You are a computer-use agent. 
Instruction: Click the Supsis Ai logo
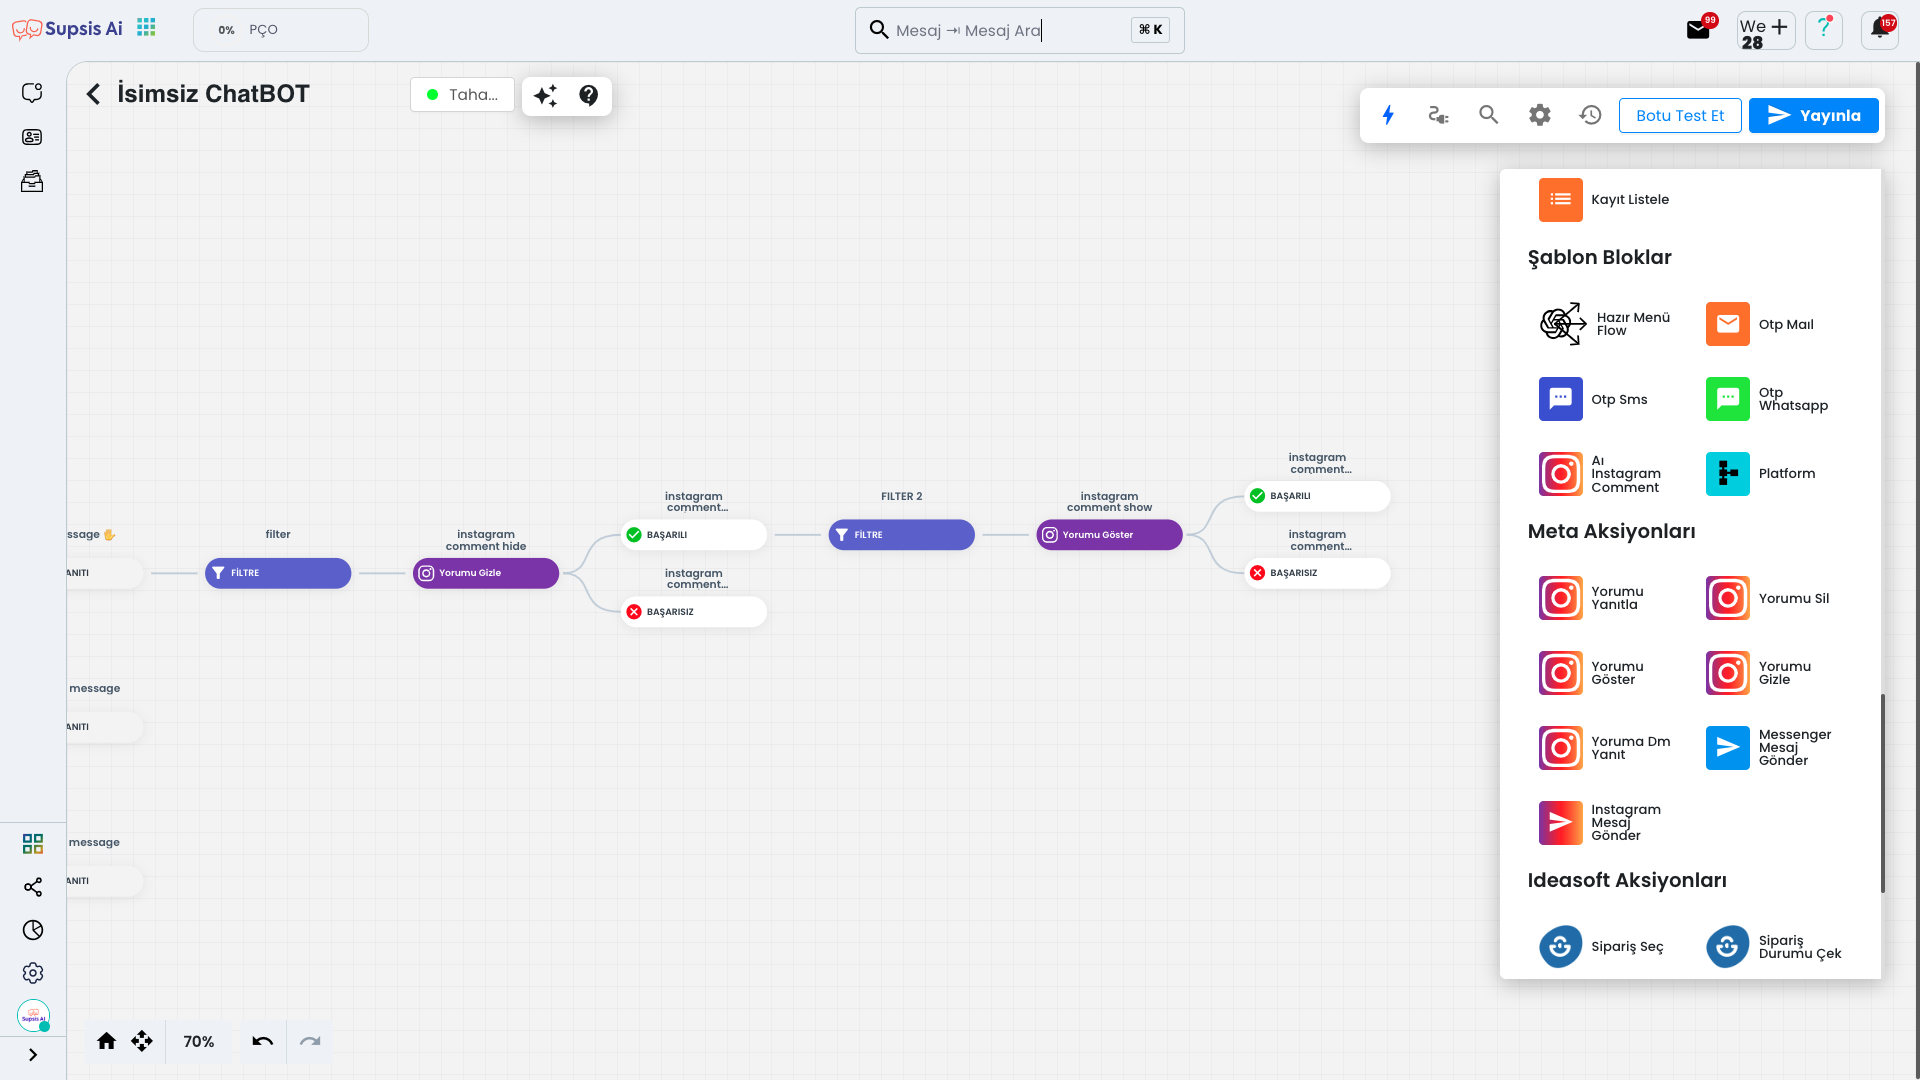67,29
